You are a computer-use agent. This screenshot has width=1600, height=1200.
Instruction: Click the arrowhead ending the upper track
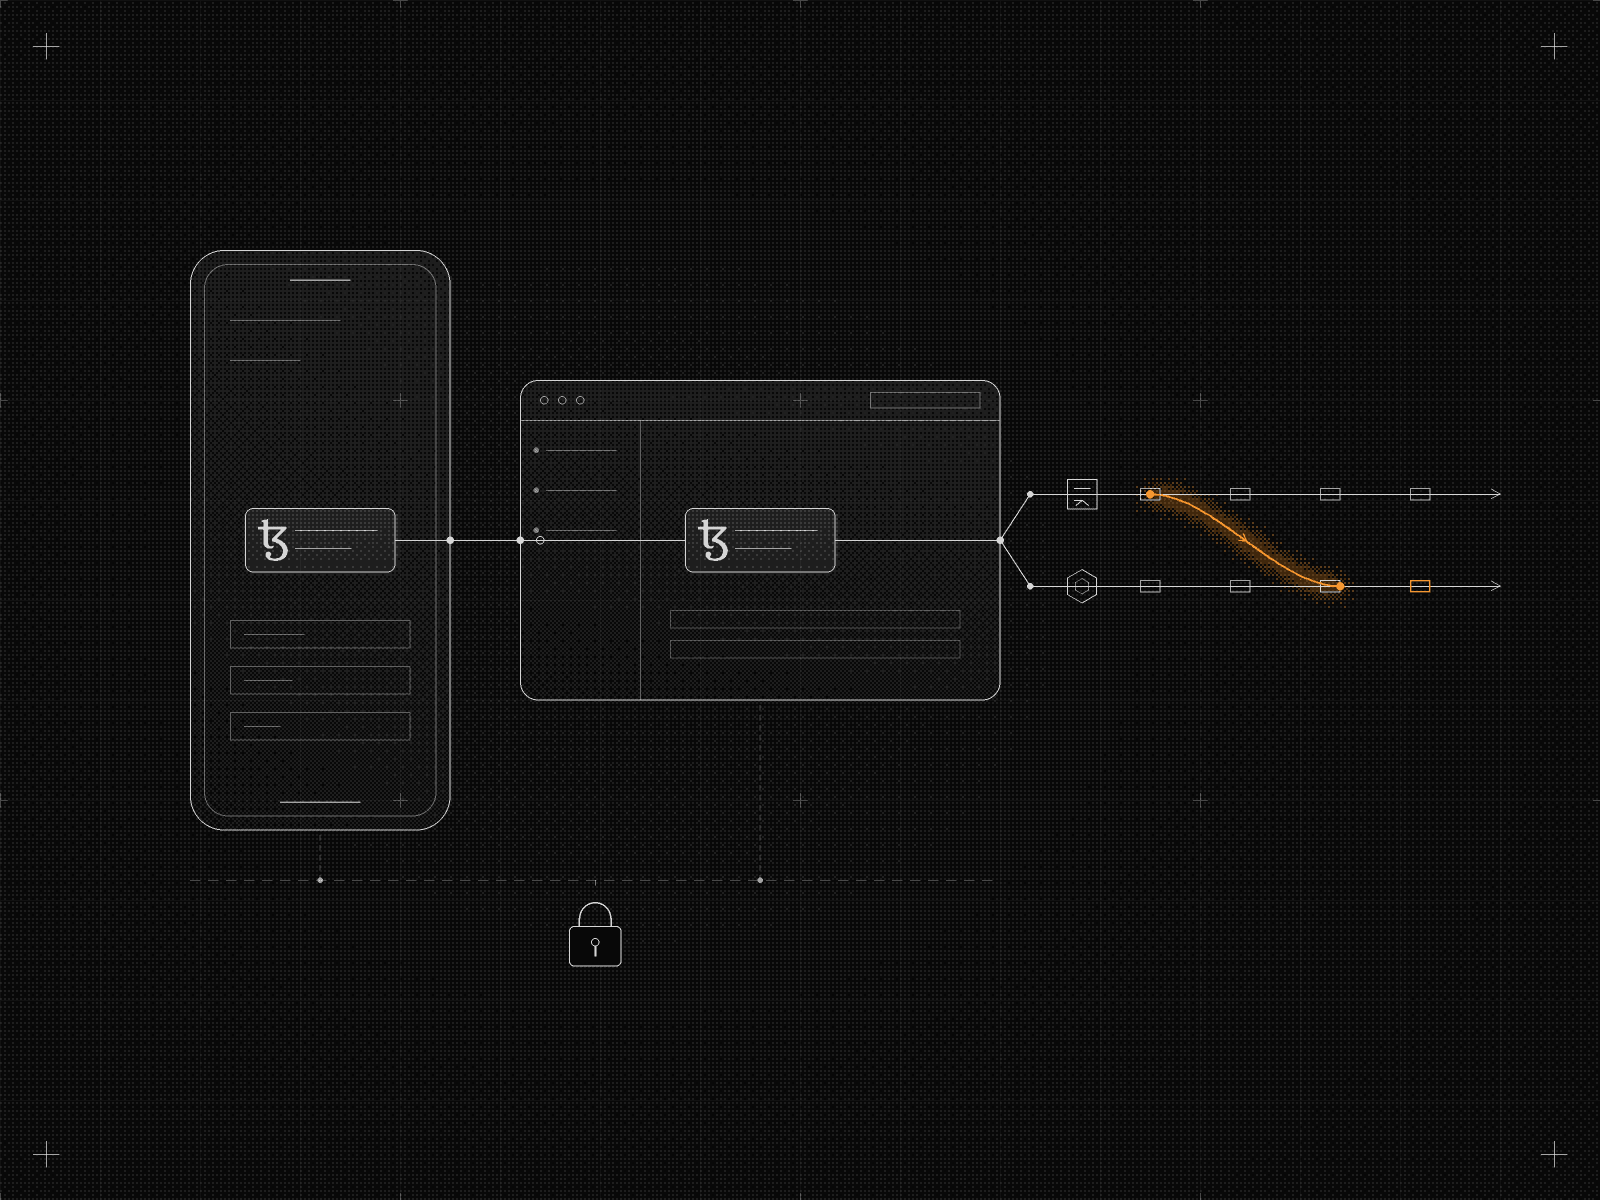pos(1496,494)
